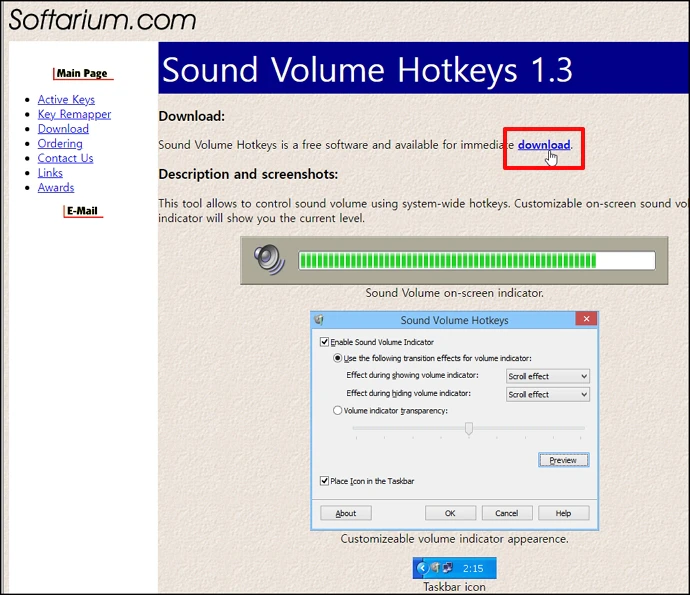Click the Main Page button
The image size is (690, 595).
tap(83, 73)
